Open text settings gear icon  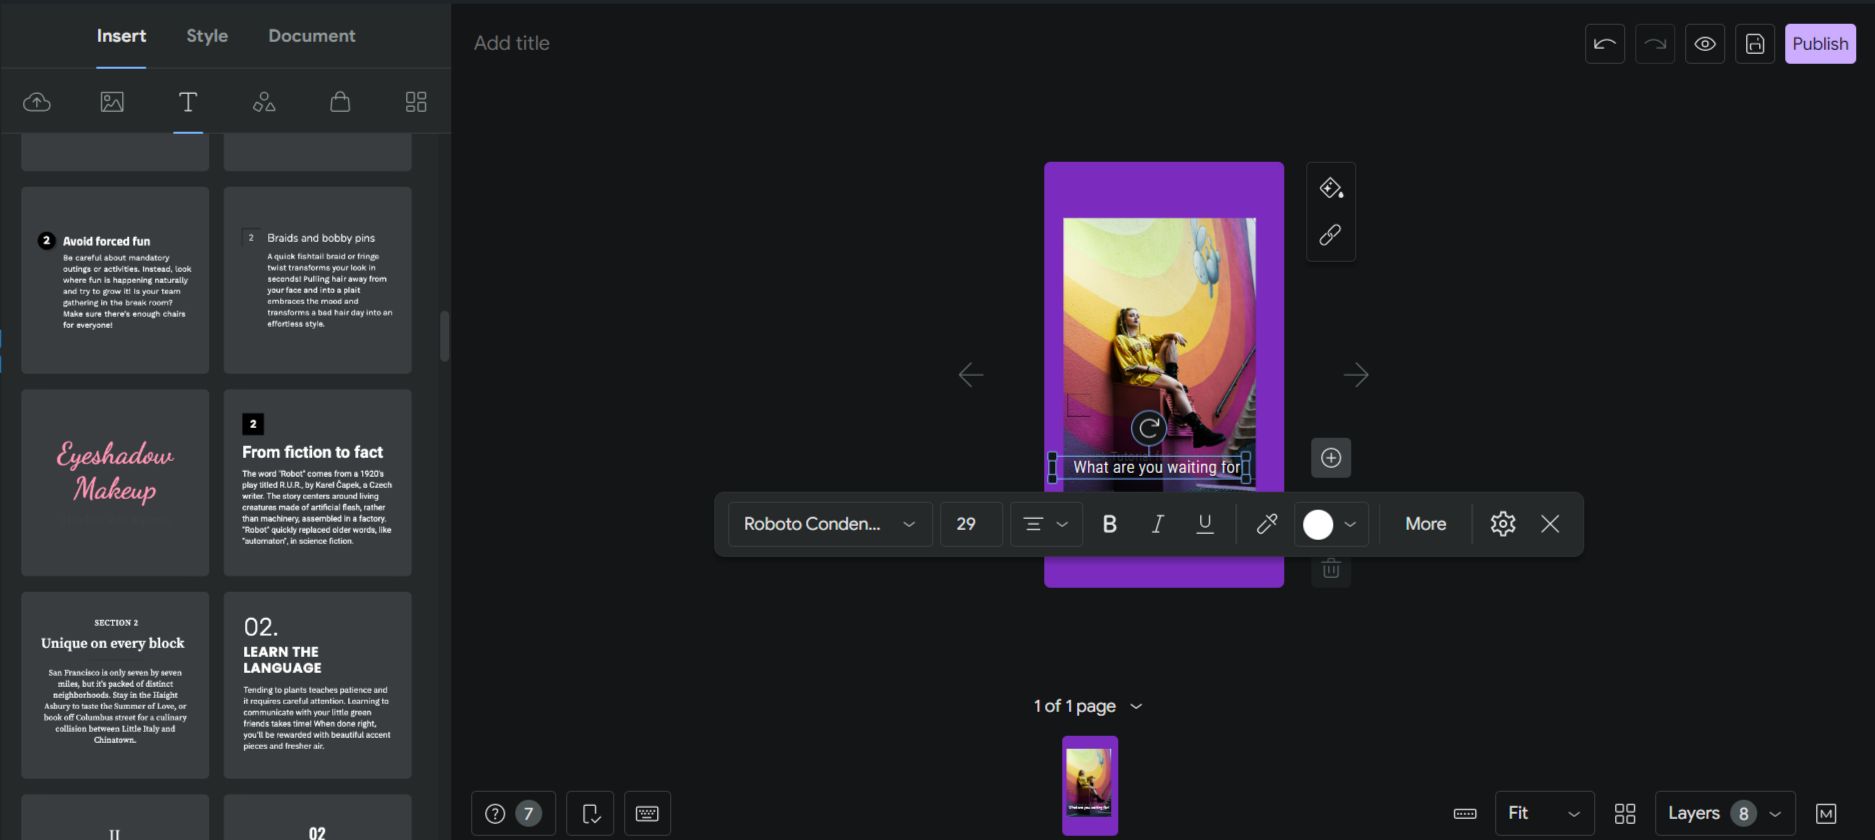(1503, 524)
